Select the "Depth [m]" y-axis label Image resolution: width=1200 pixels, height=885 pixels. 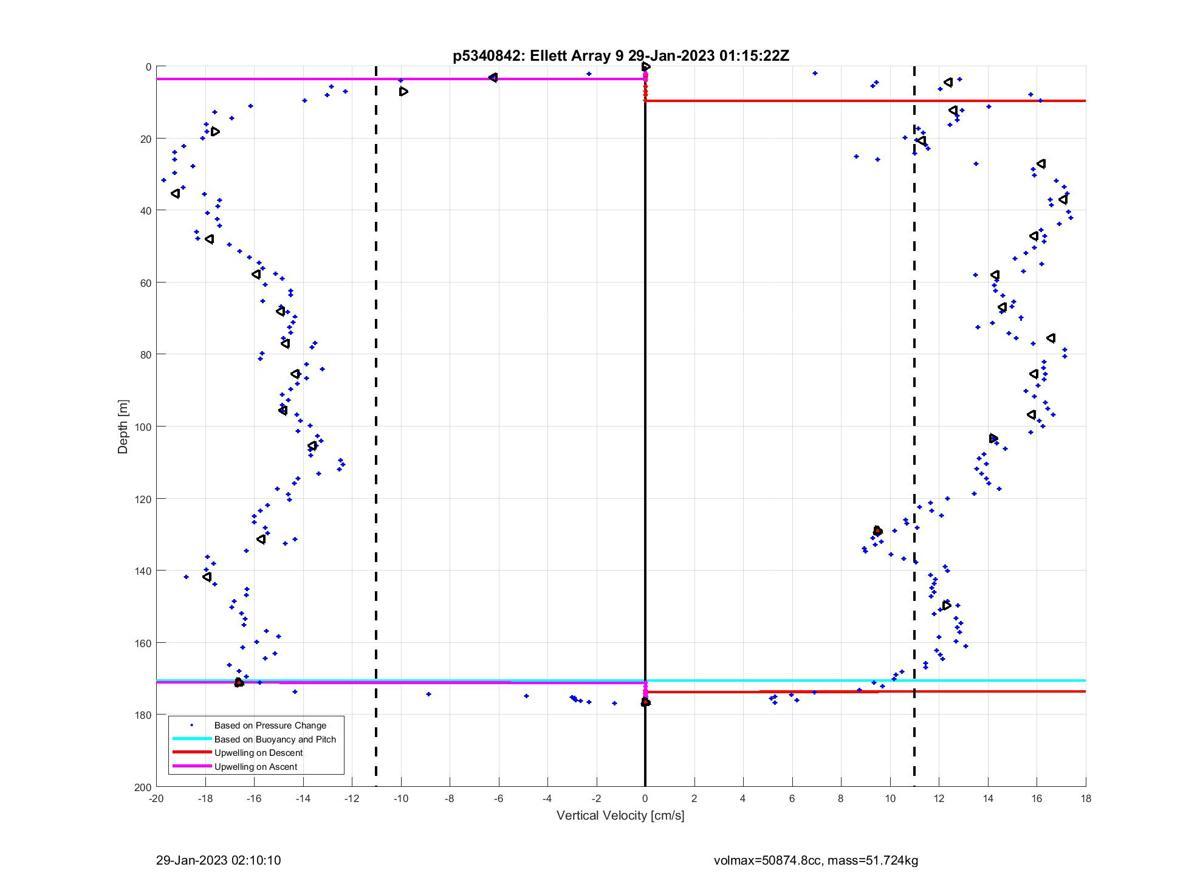(124, 427)
